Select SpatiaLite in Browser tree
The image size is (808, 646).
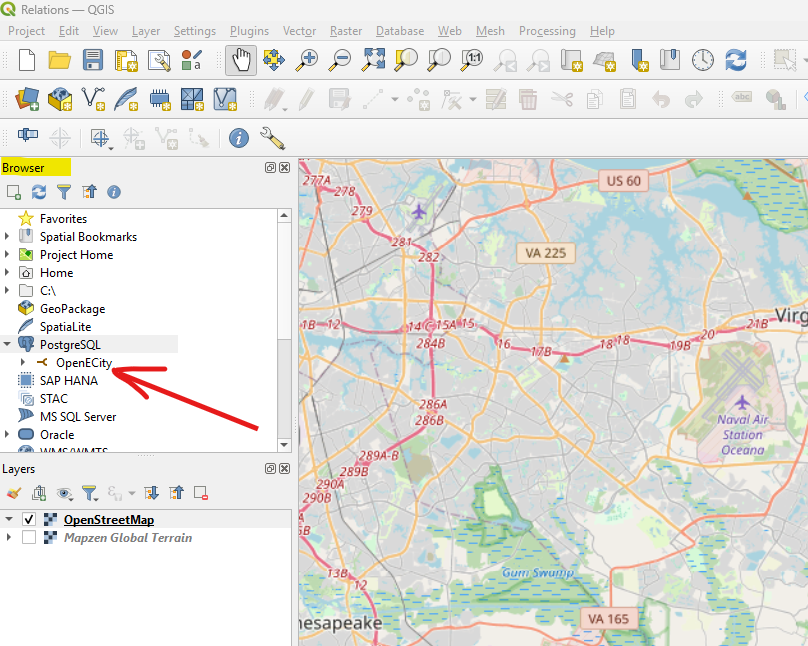[x=65, y=327]
